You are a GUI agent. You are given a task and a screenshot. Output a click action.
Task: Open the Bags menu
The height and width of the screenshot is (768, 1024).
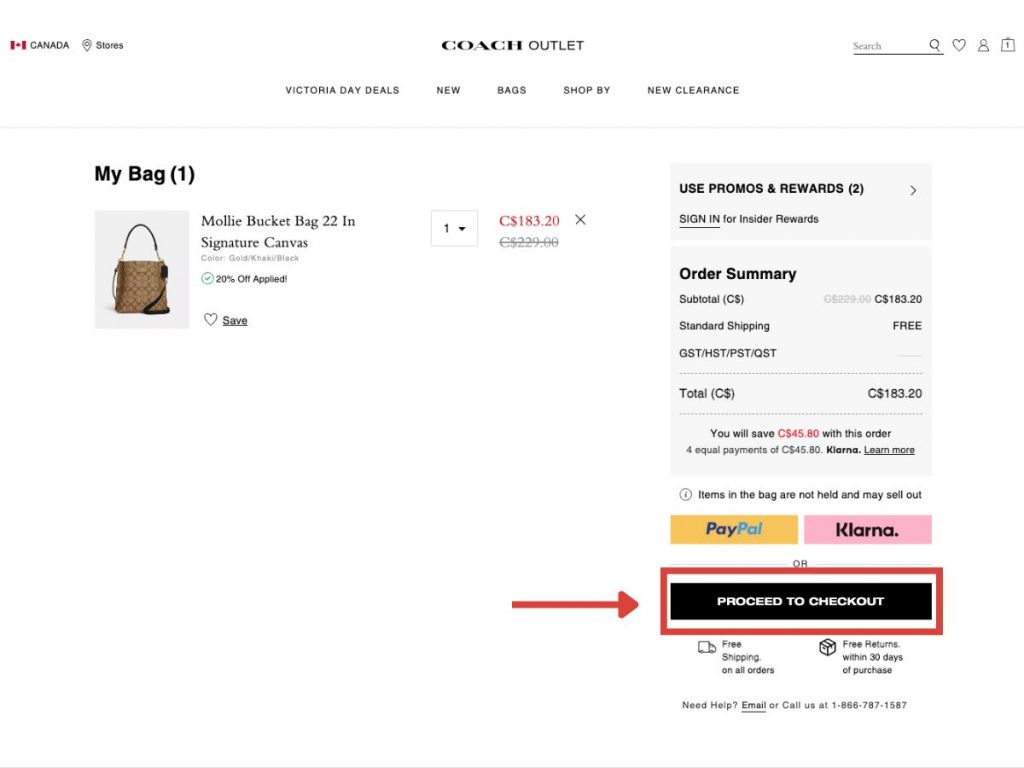click(511, 90)
